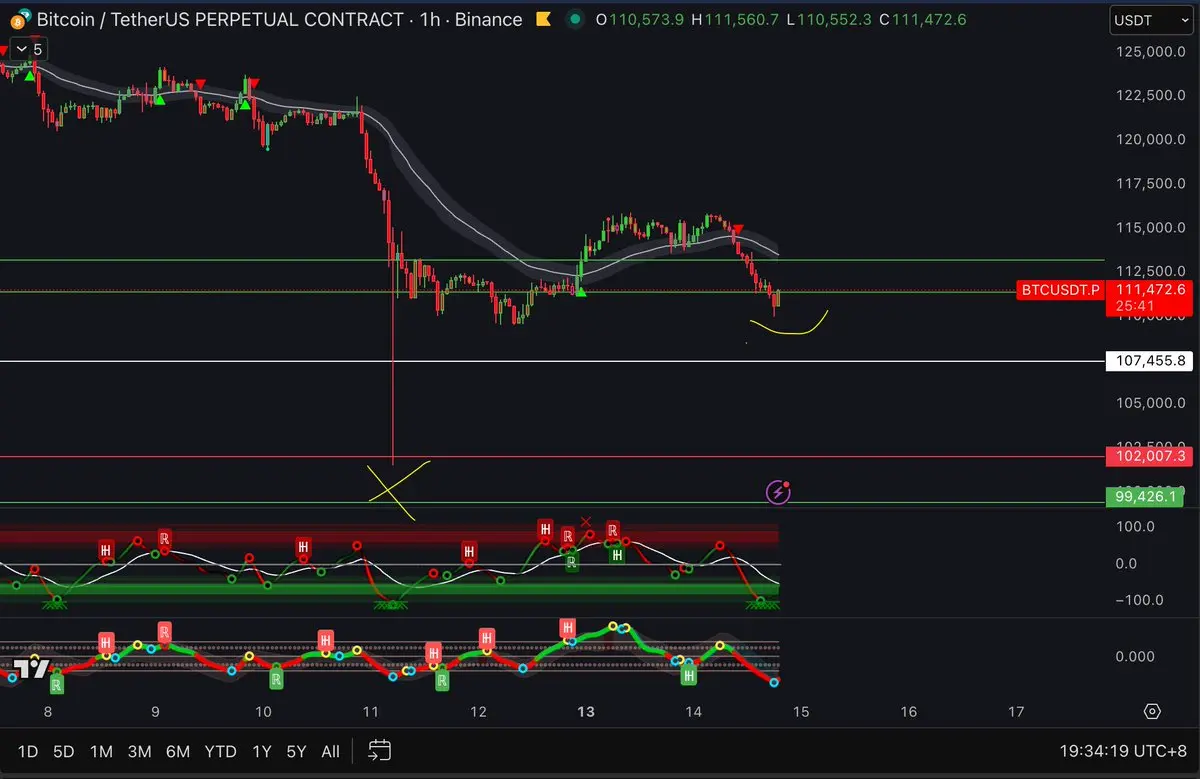Click the purple lightning bolt event icon
Screen dimensions: 1200x779
coord(779,491)
